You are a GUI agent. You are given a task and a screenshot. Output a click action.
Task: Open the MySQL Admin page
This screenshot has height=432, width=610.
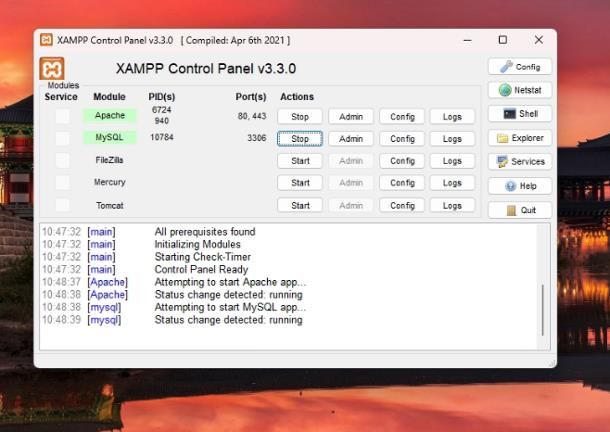(x=351, y=139)
